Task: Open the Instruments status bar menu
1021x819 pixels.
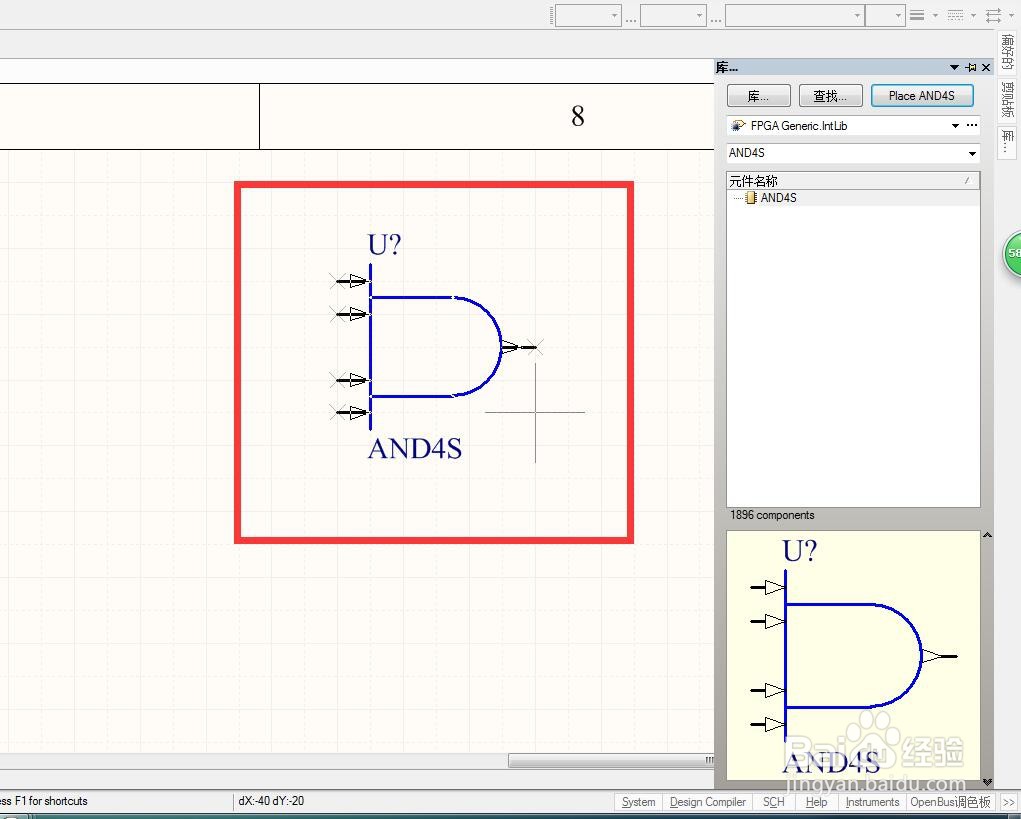Action: point(873,802)
